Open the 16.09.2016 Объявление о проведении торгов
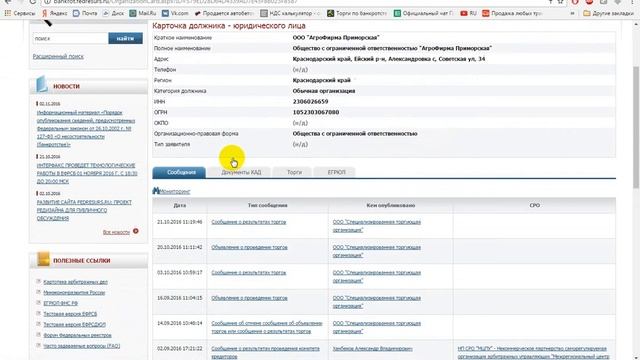 pyautogui.click(x=249, y=298)
